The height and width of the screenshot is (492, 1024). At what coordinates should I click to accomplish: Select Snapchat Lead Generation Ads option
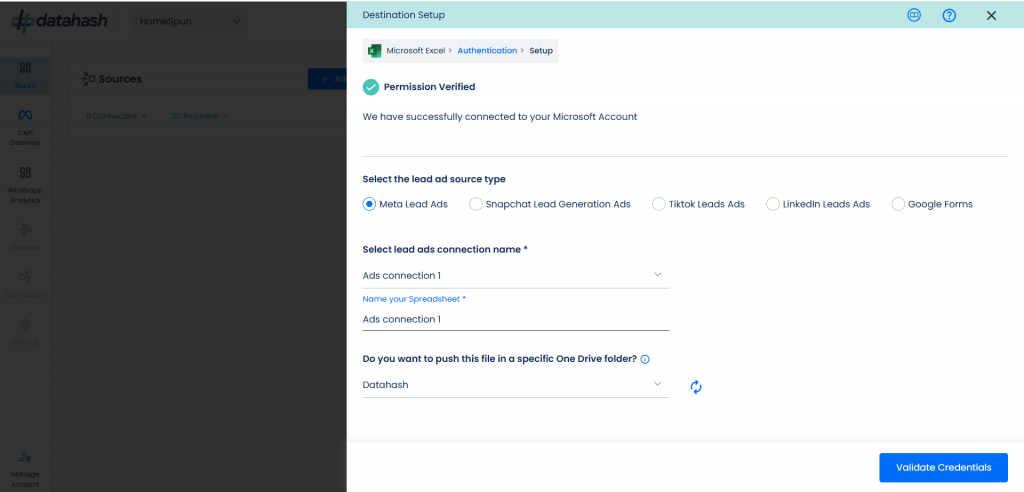pos(476,204)
